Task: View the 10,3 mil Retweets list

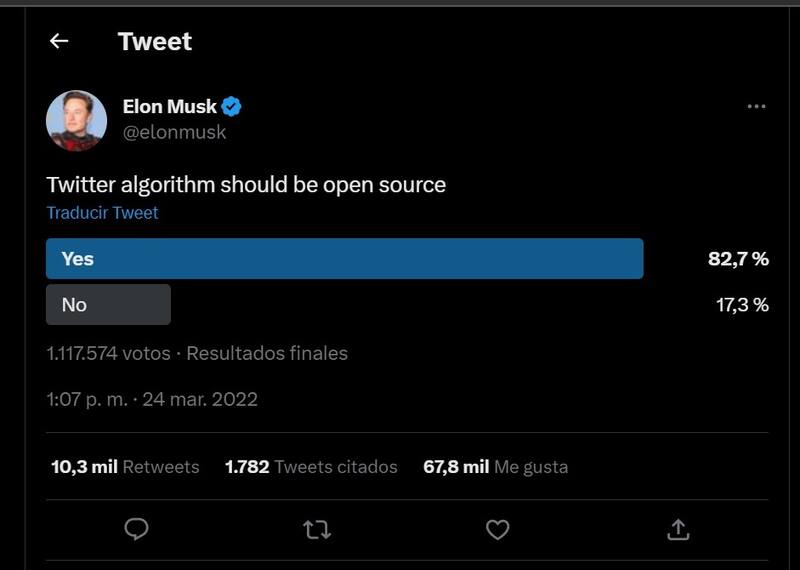Action: point(125,467)
